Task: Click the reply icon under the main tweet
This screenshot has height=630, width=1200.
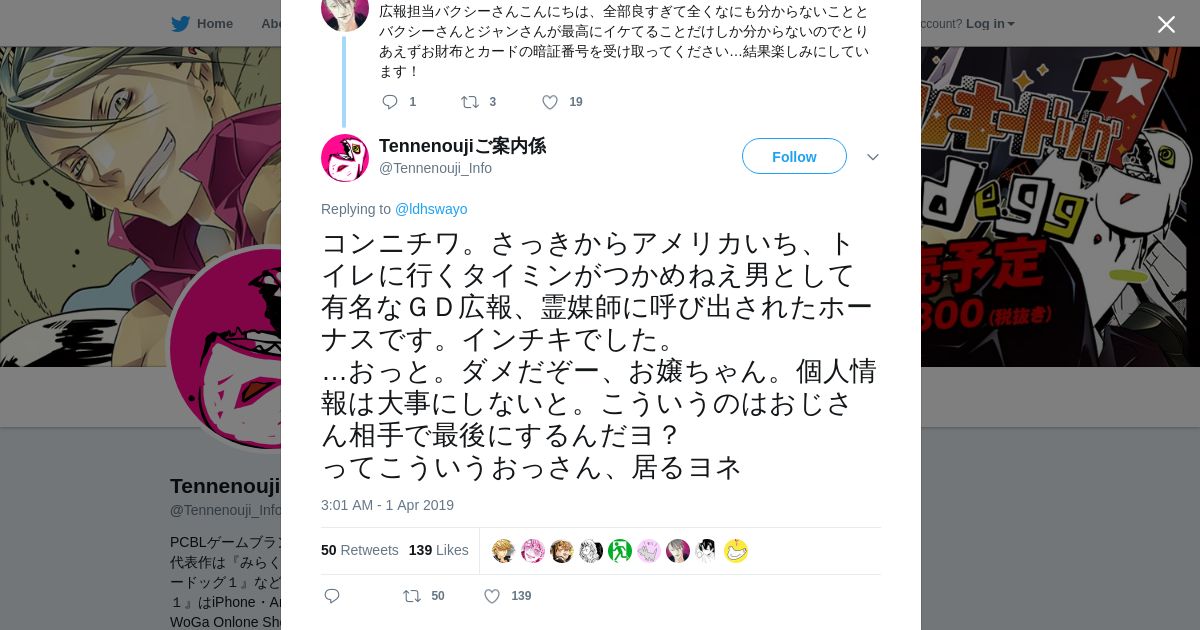Action: tap(332, 596)
